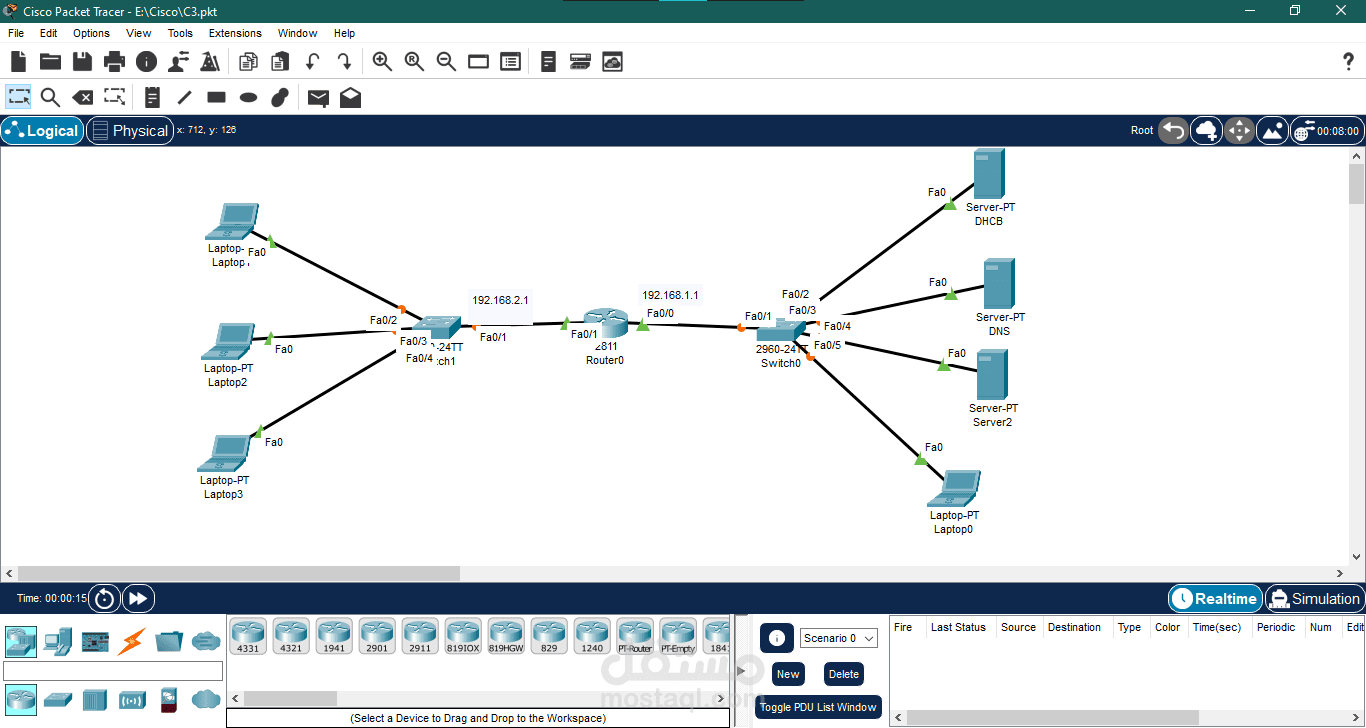The image size is (1366, 728).
Task: Click the Paste toolbar icon
Action: point(280,61)
